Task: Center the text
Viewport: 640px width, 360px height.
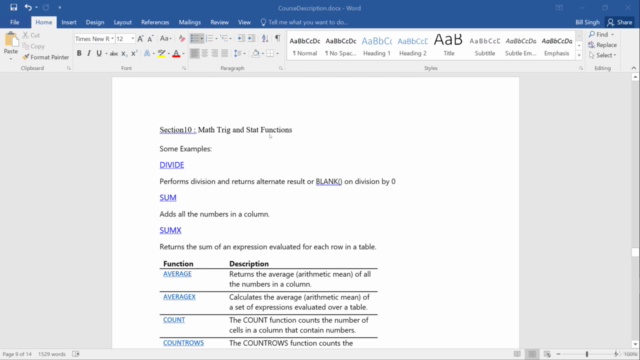Action: 204,53
